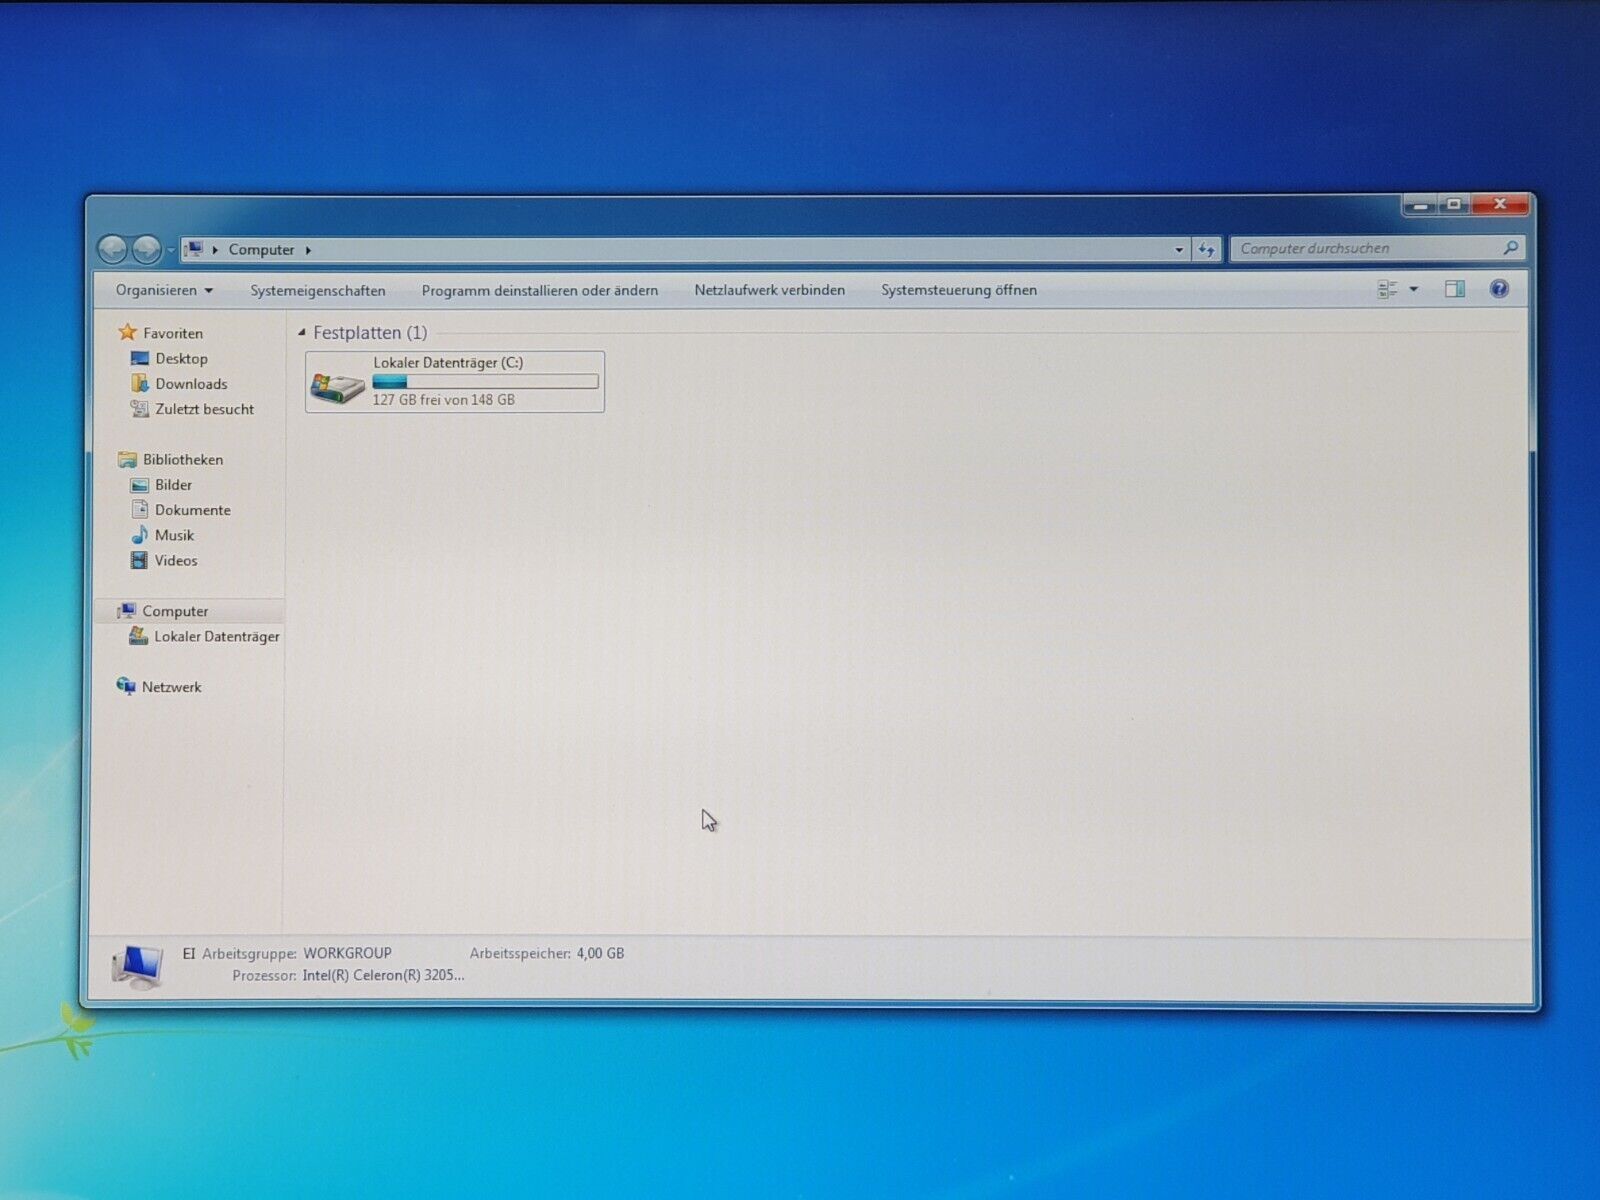Toggle the preview pane icon
Screen dimensions: 1600x1200
[1454, 290]
